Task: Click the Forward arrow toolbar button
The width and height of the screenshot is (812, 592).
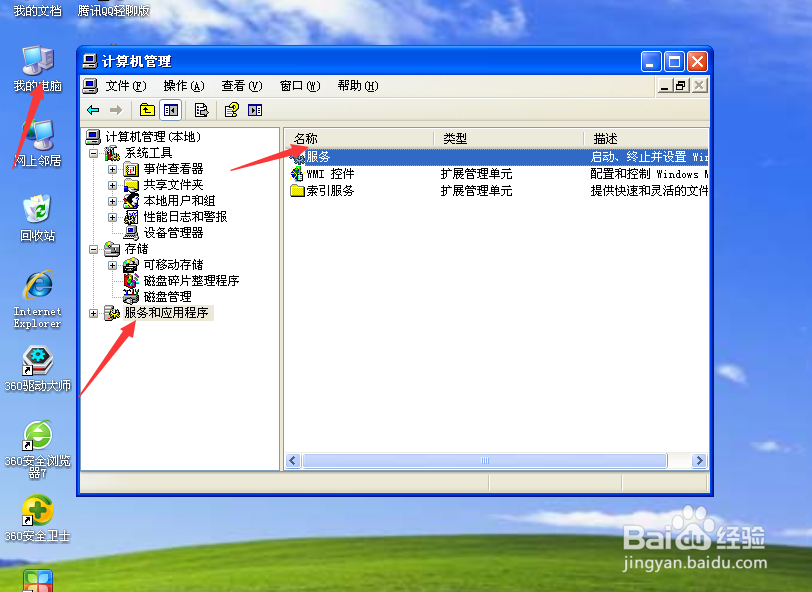Action: (116, 110)
